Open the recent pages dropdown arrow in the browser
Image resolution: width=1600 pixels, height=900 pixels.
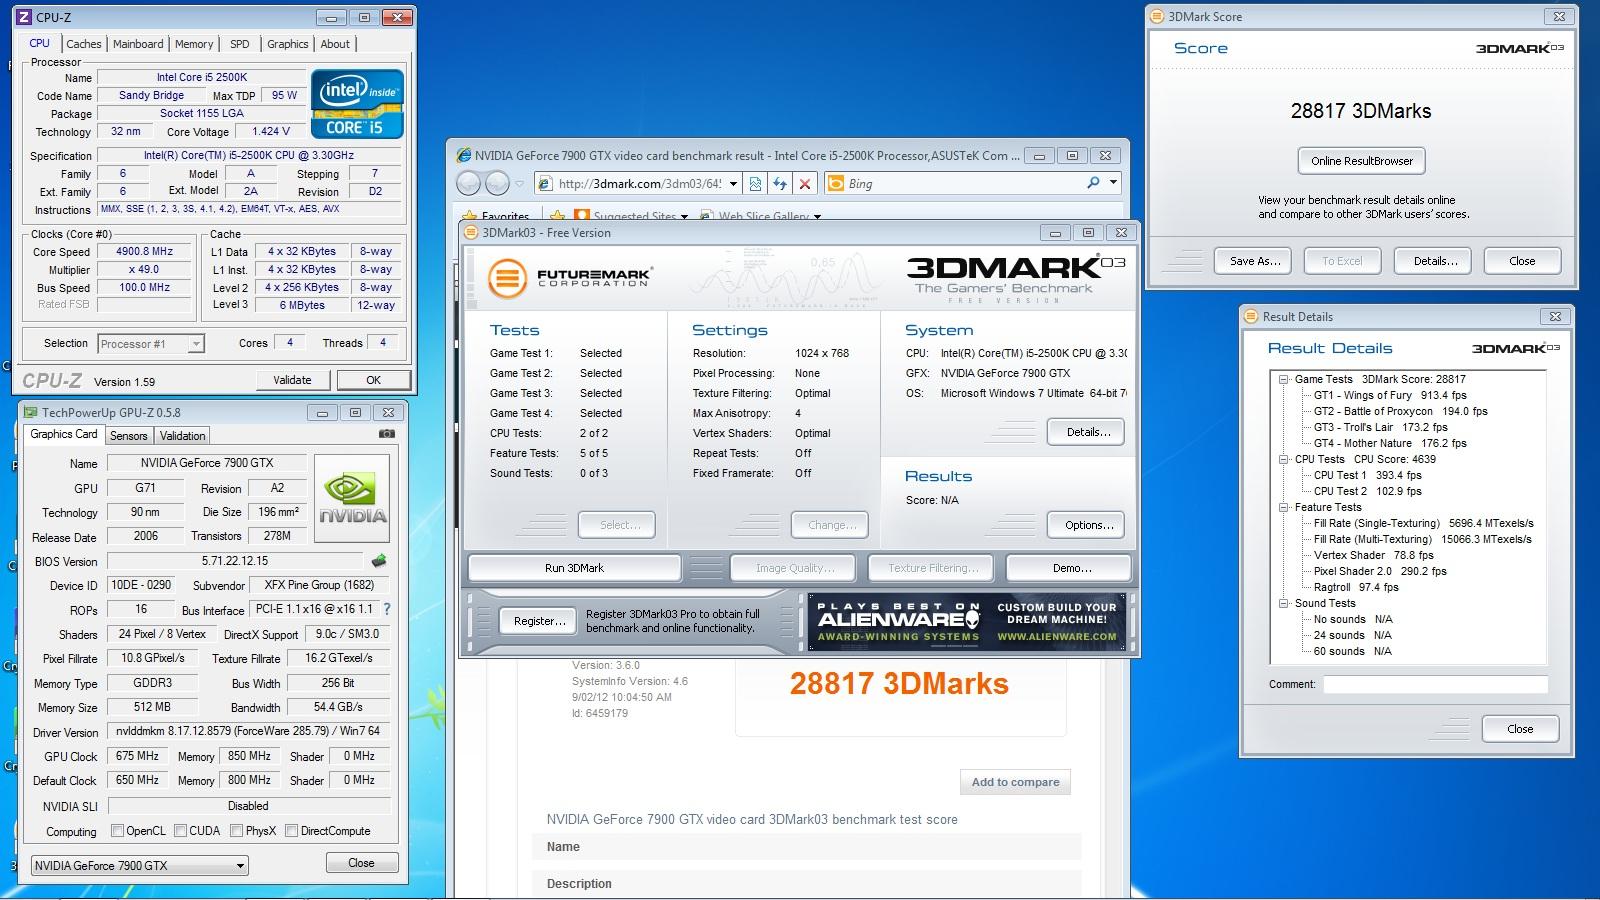(x=520, y=184)
